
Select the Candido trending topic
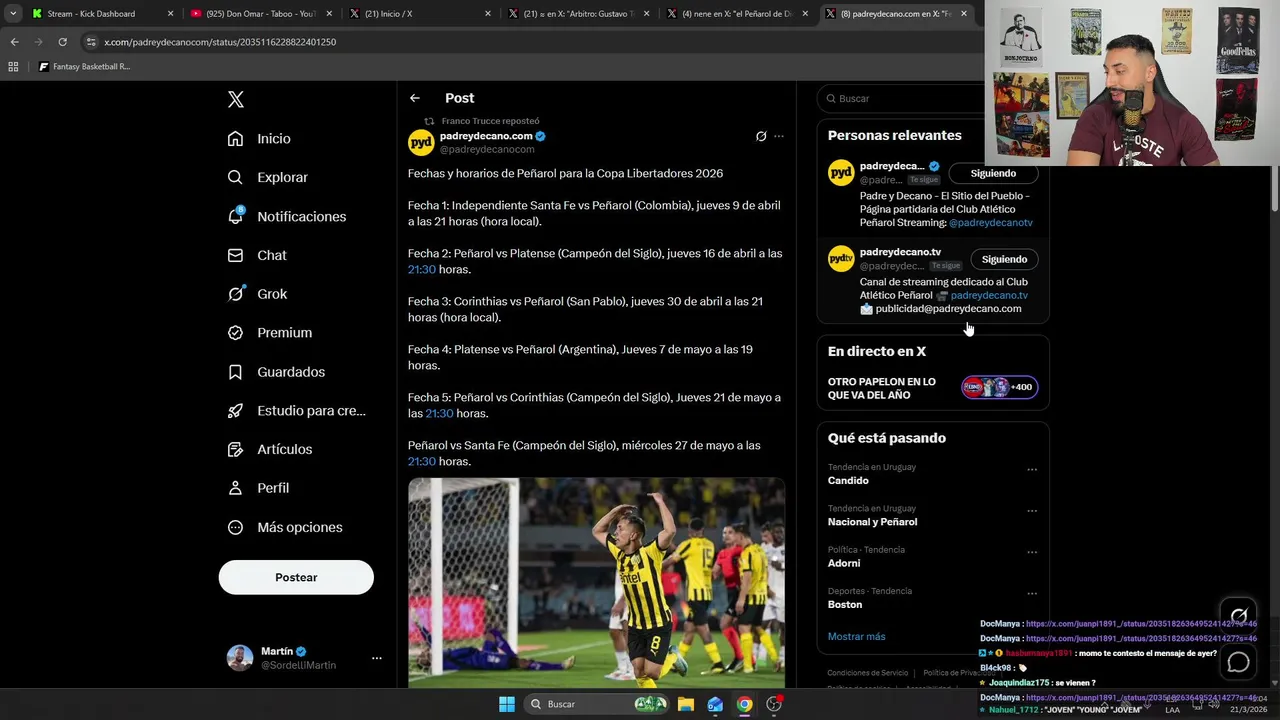[x=848, y=481]
